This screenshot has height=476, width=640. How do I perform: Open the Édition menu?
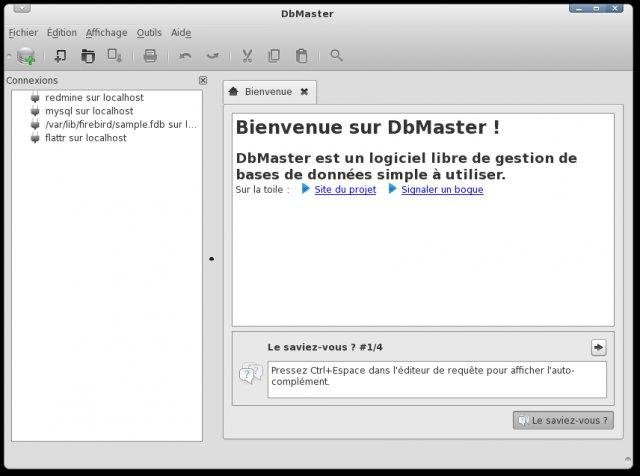[62, 33]
